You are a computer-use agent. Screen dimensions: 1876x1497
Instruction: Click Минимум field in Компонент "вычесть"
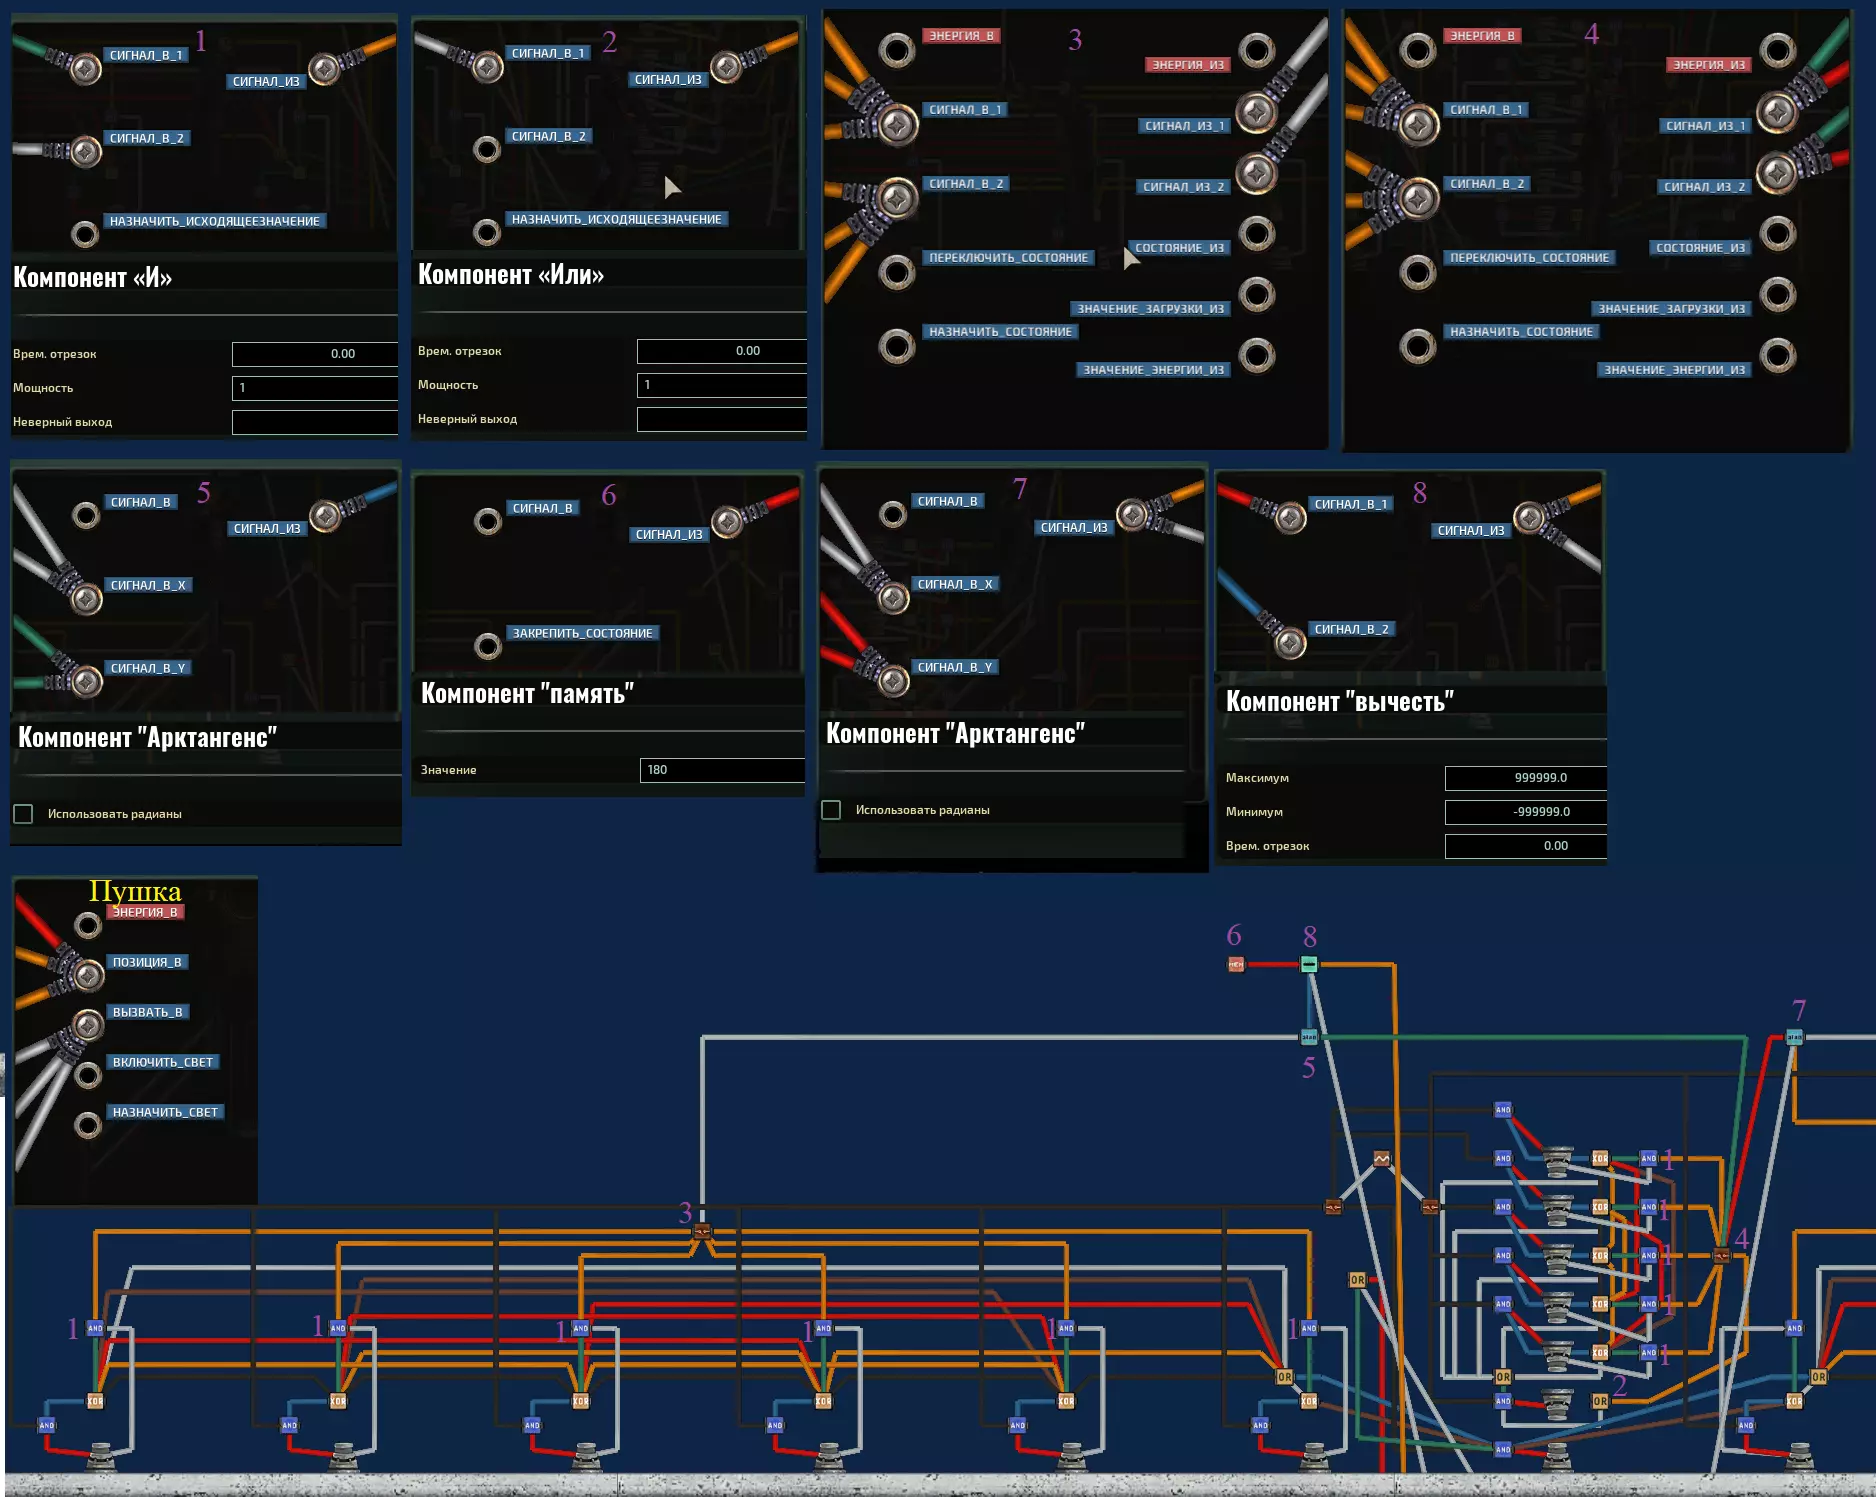coord(1526,812)
